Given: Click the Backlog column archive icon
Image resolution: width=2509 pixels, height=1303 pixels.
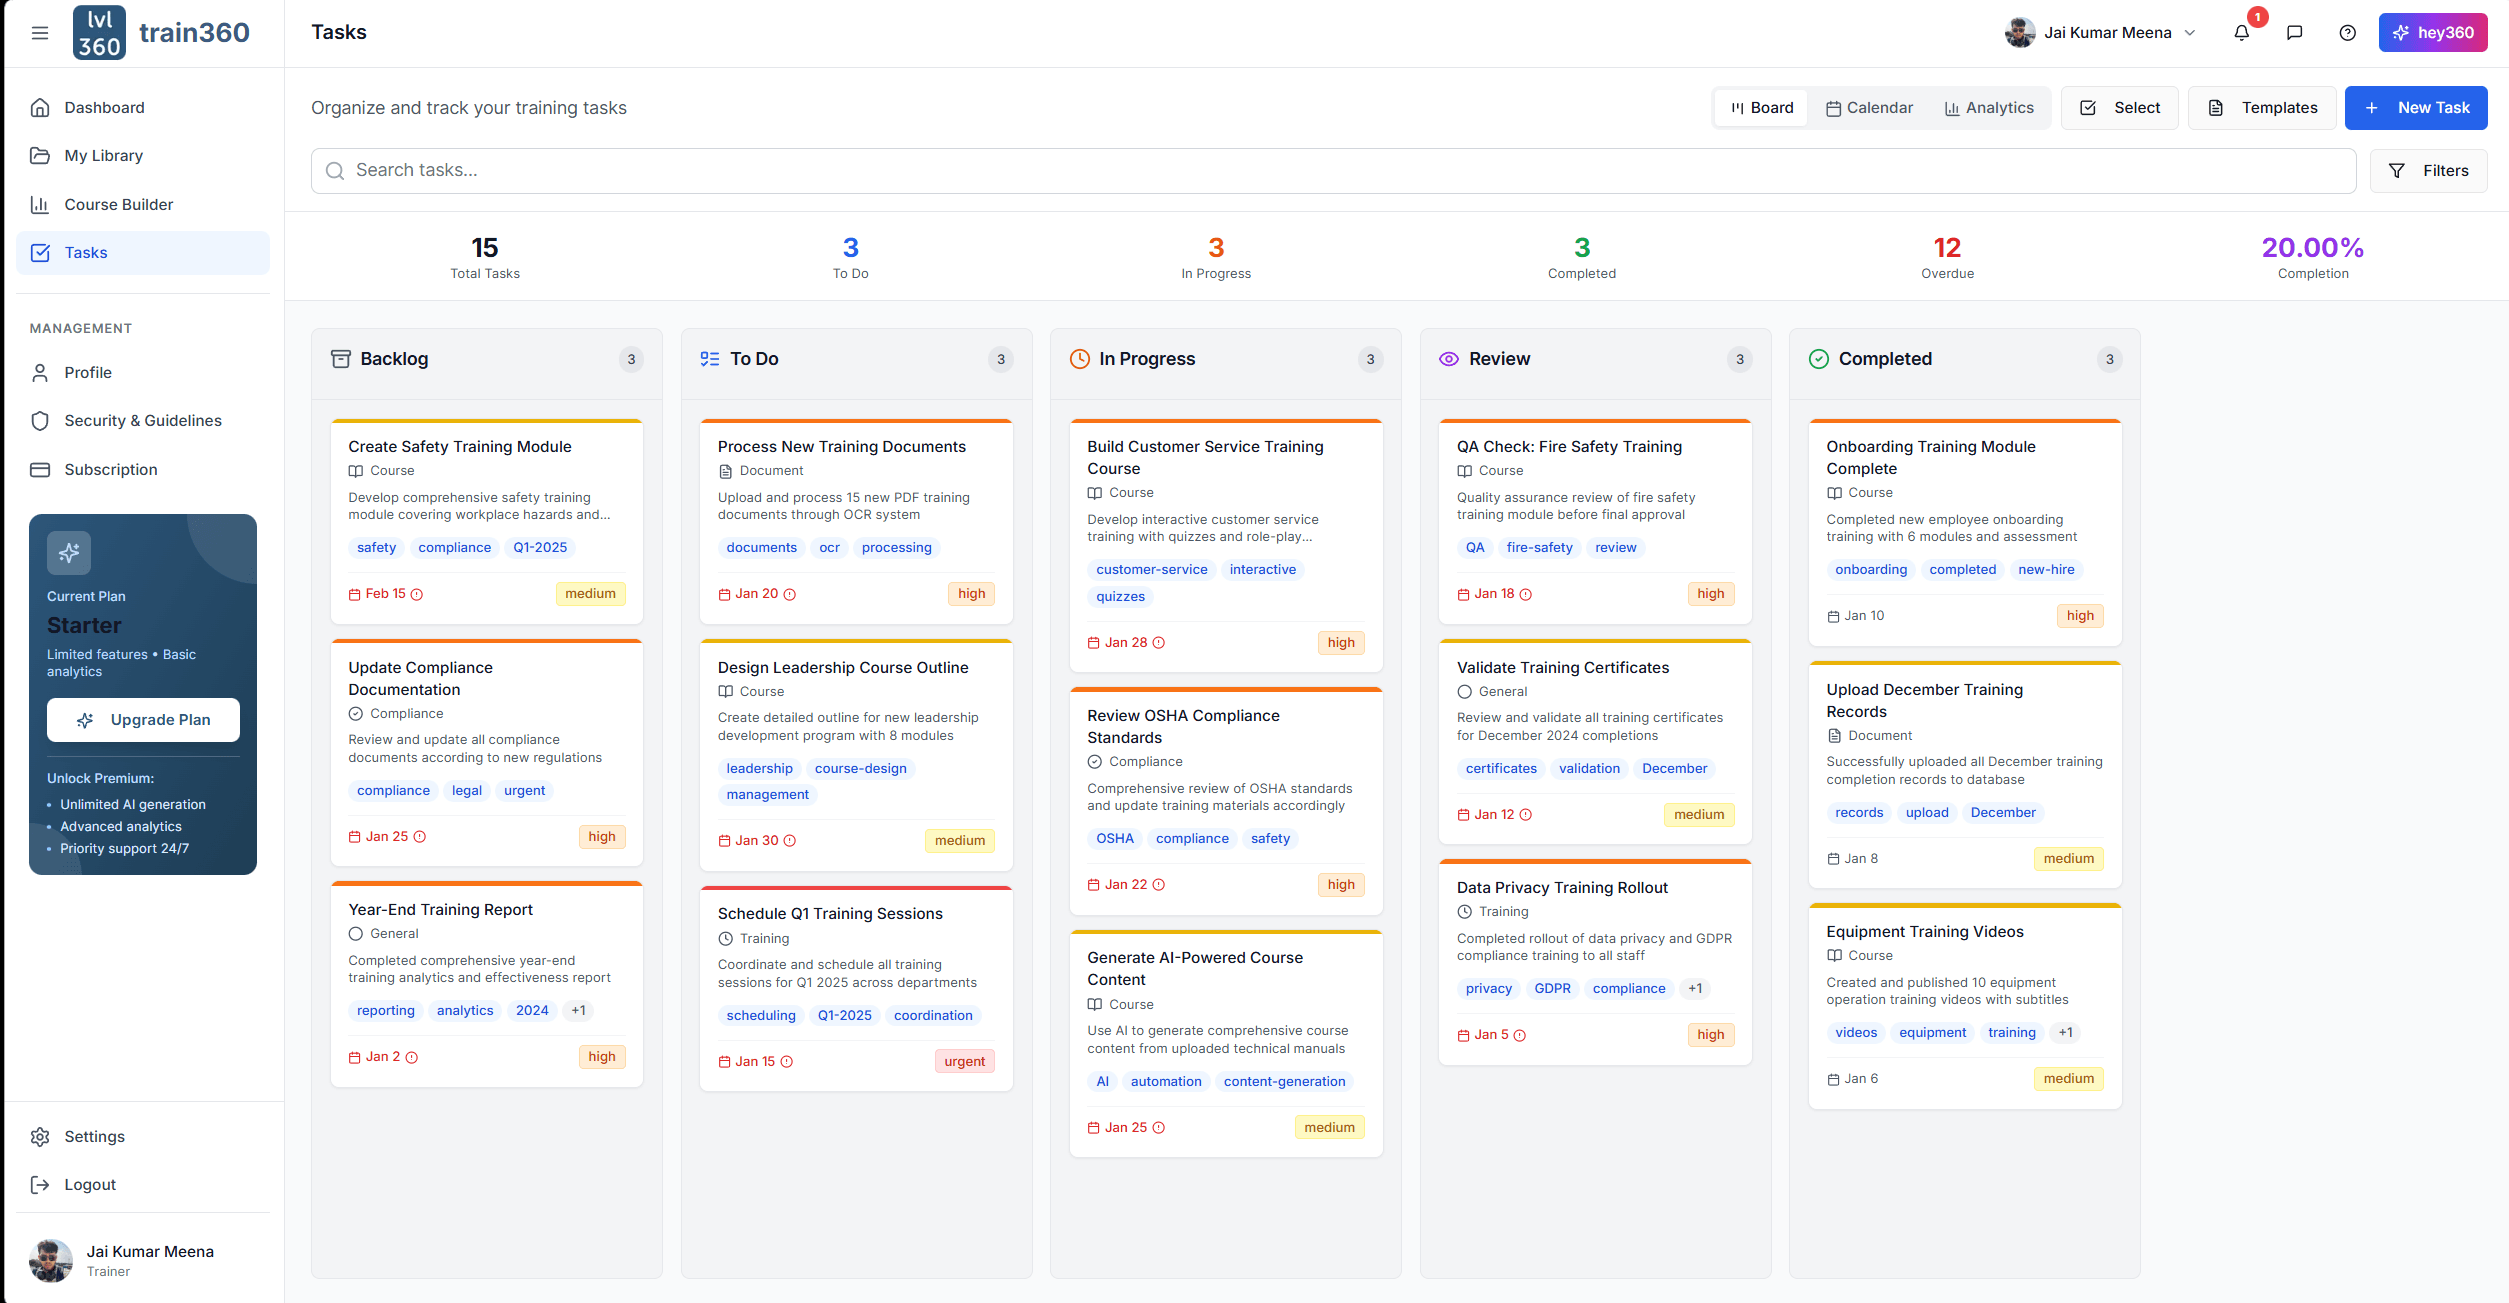Looking at the screenshot, I should tap(340, 359).
